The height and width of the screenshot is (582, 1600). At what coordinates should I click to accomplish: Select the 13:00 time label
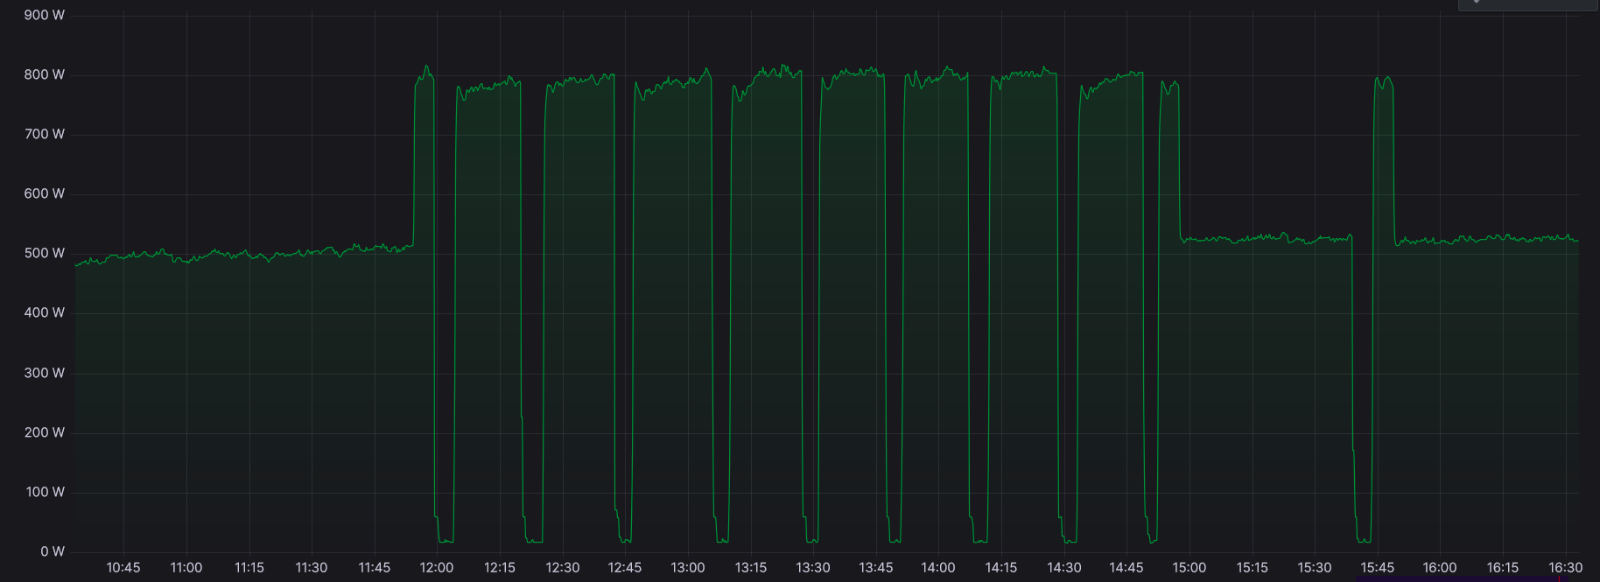point(688,568)
